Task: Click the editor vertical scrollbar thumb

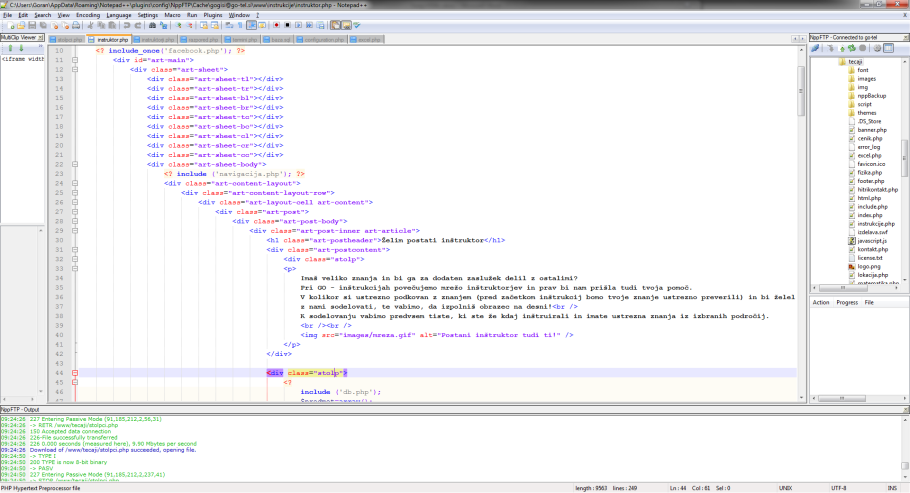Action: 801,91
